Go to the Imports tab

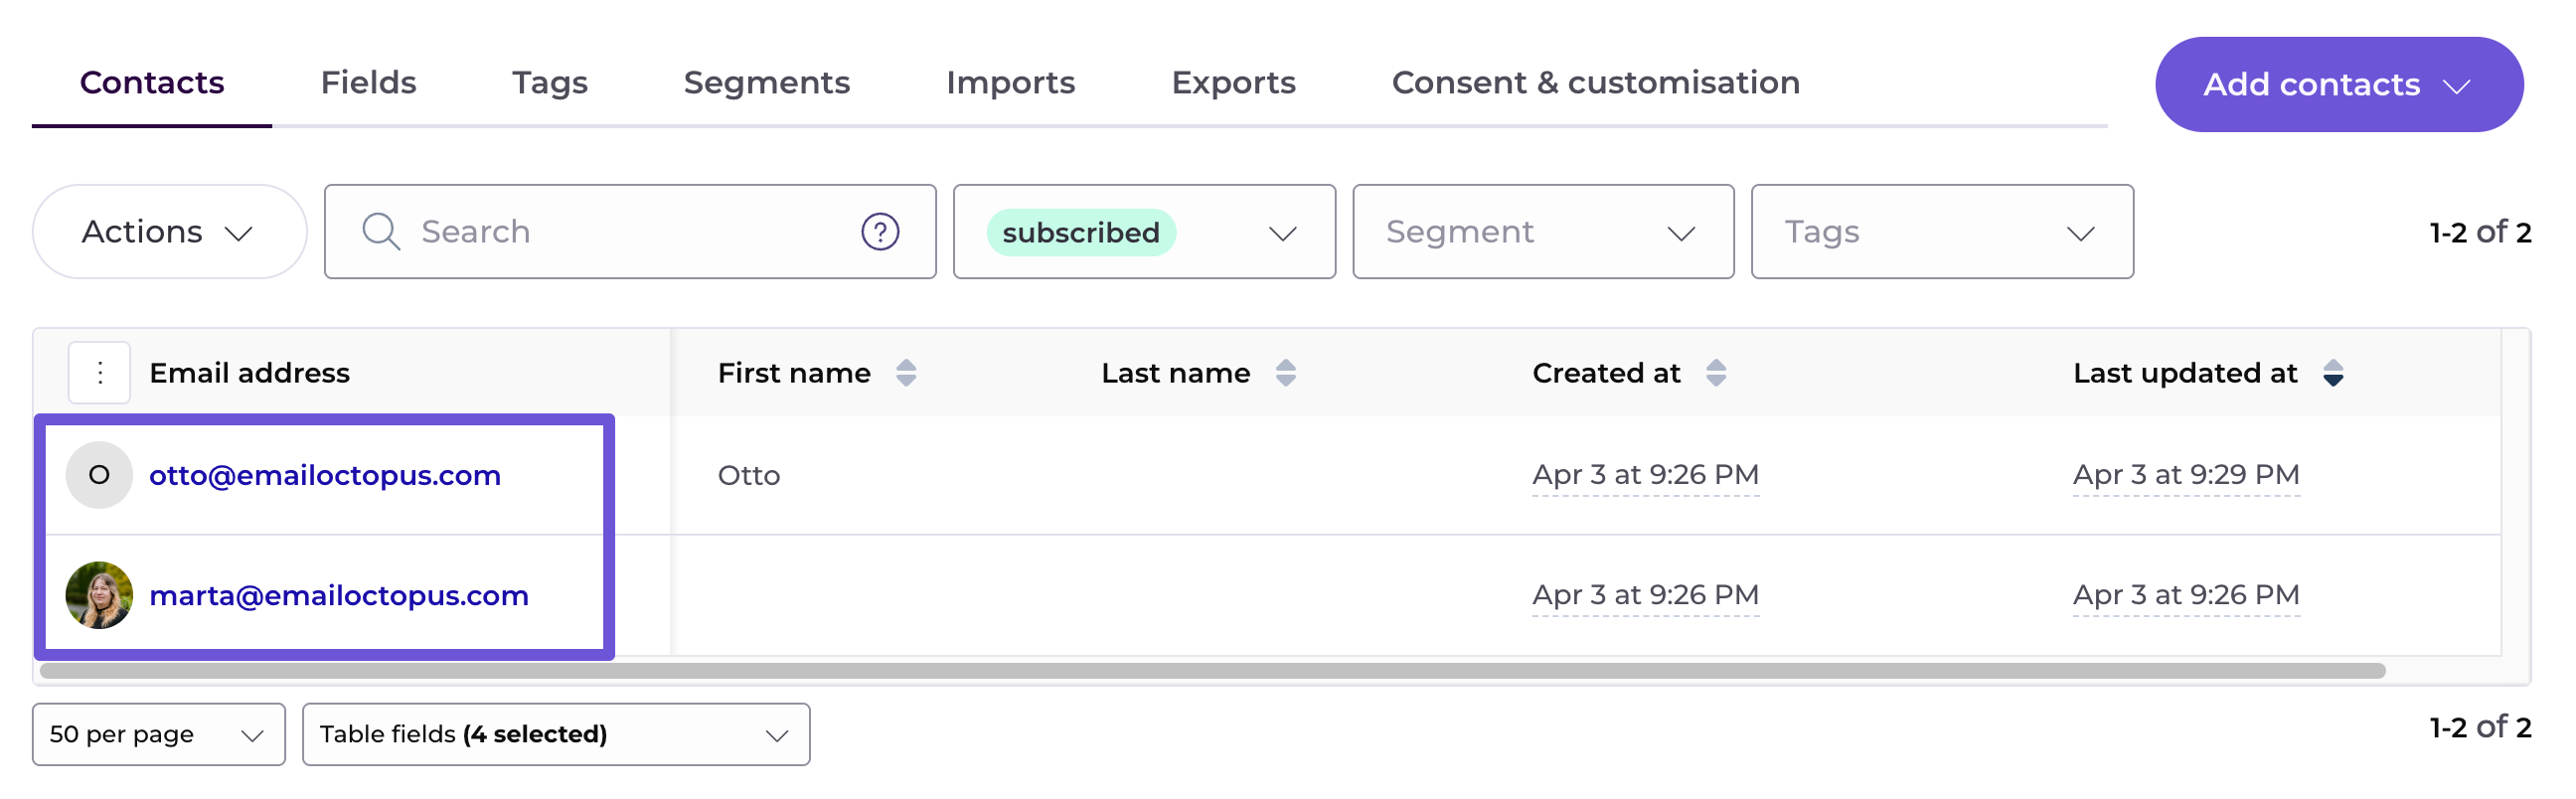tap(1011, 83)
